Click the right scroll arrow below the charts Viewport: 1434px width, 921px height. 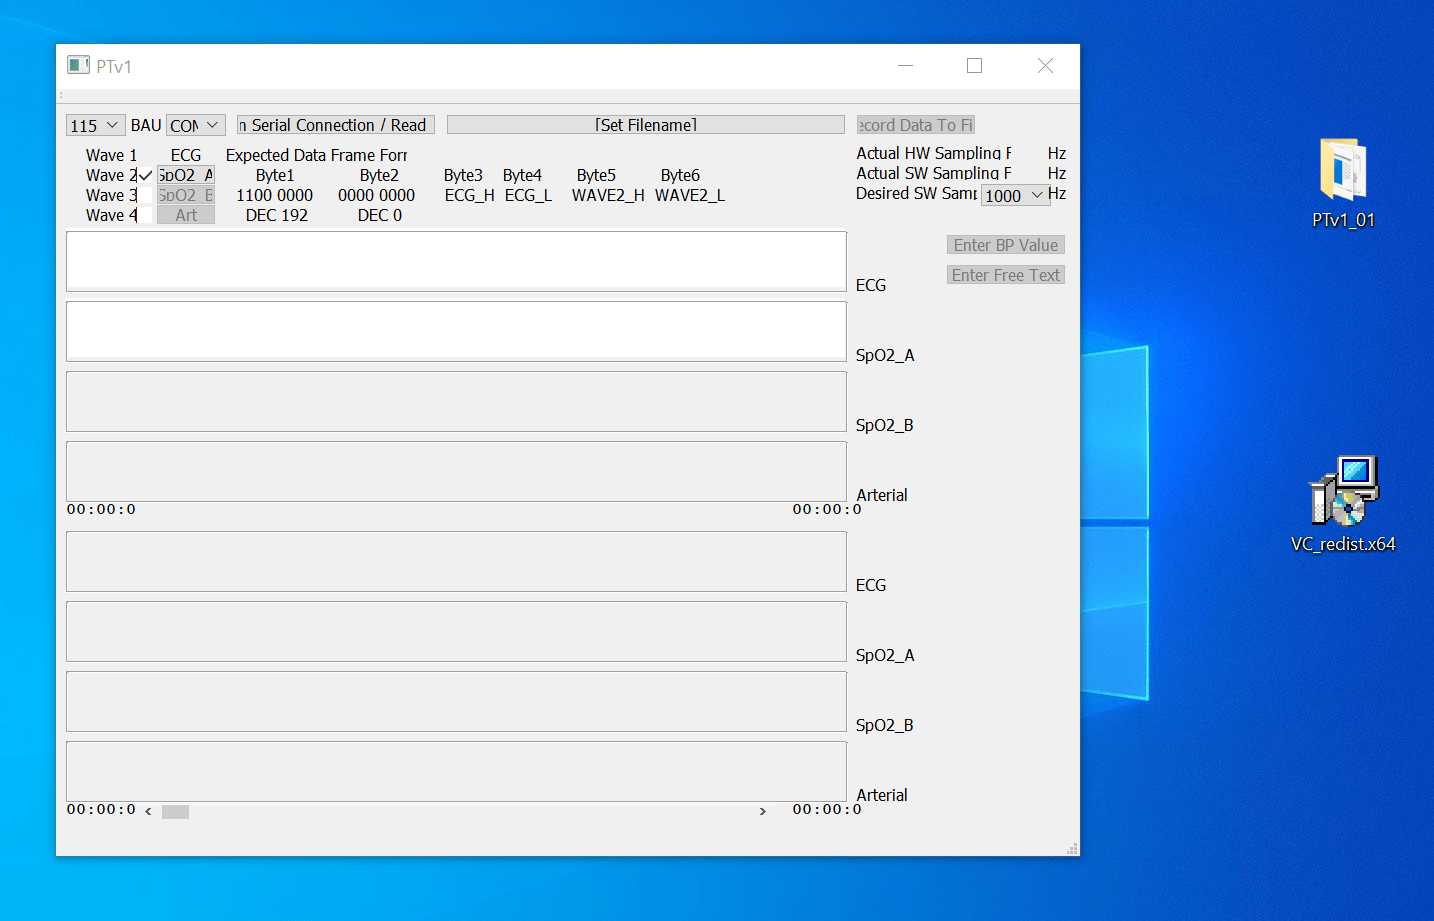tap(763, 811)
